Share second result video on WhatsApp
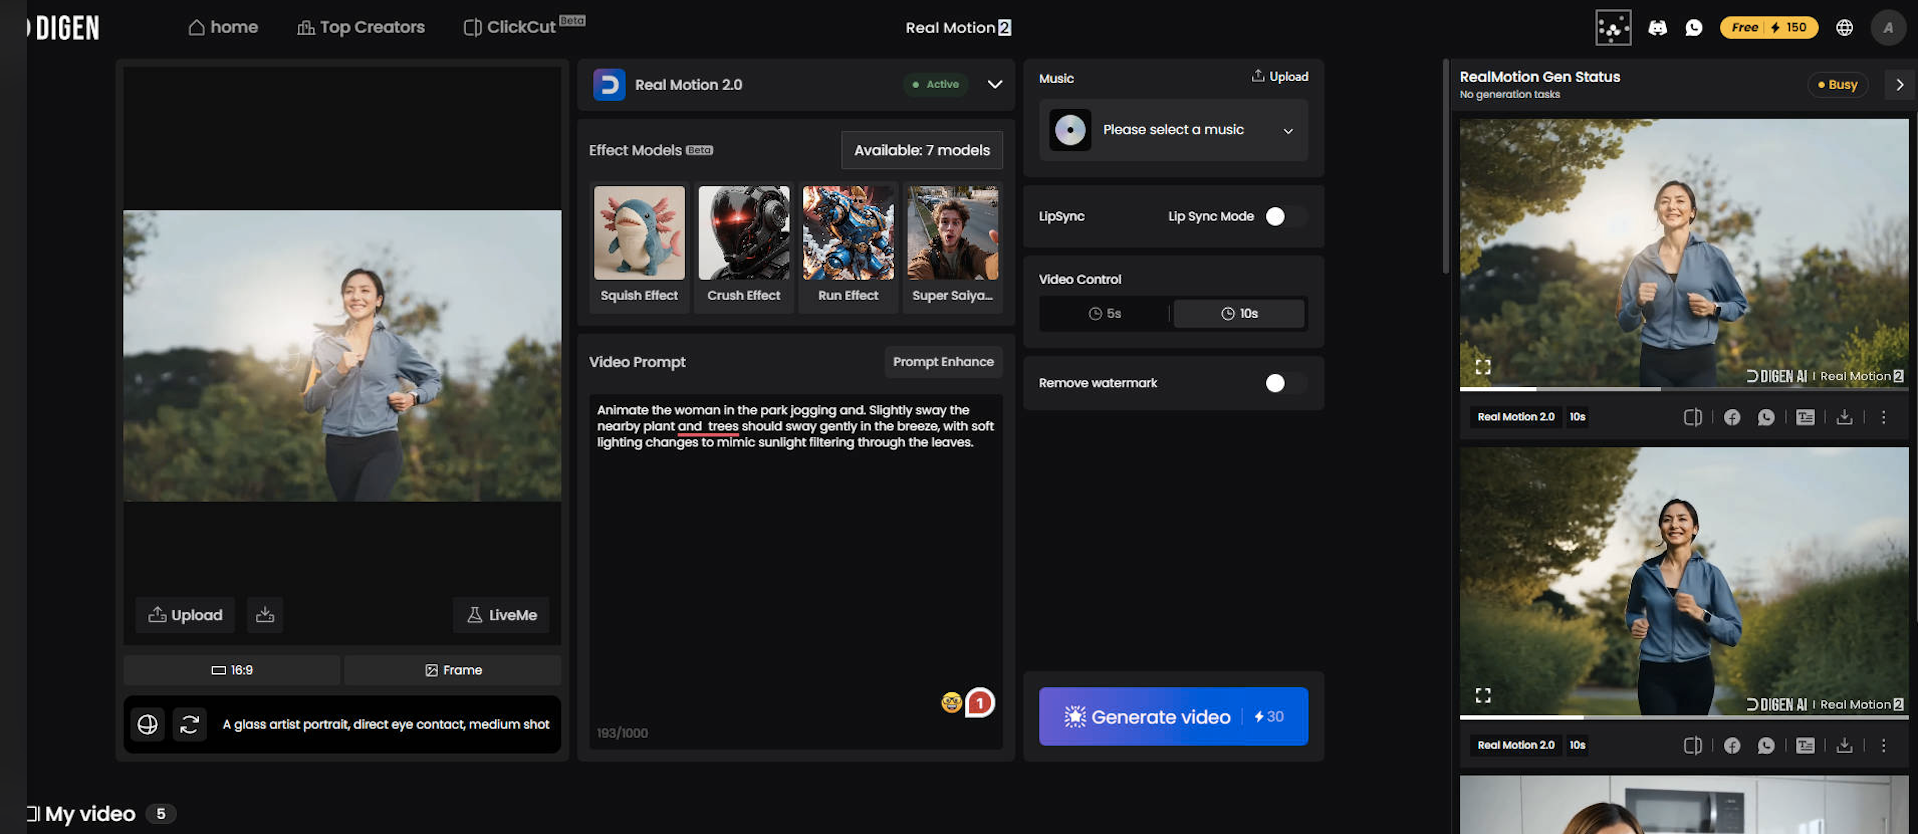 click(x=1766, y=745)
